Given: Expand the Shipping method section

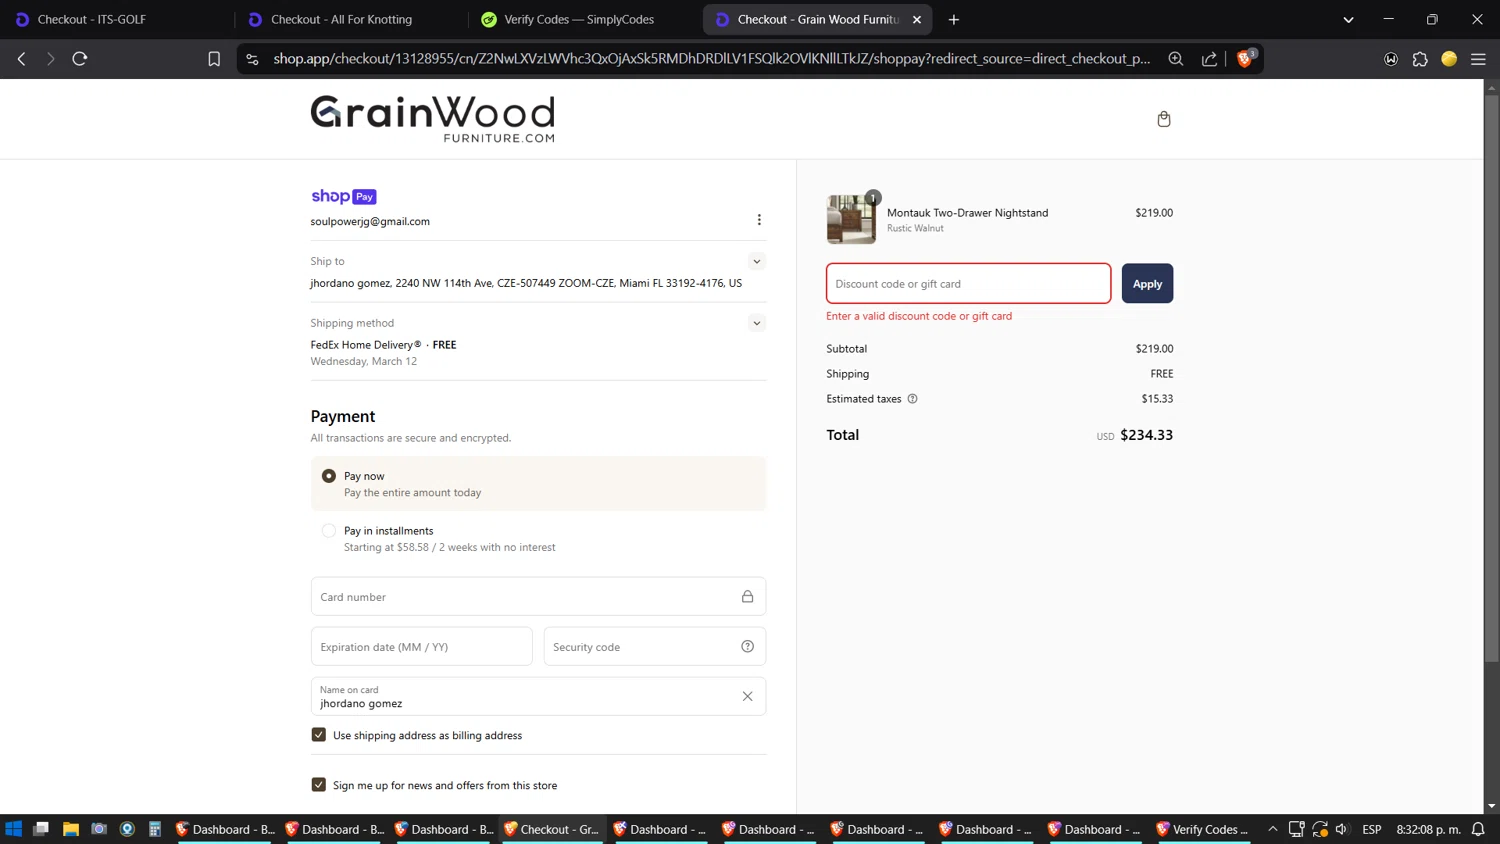Looking at the screenshot, I should (757, 323).
